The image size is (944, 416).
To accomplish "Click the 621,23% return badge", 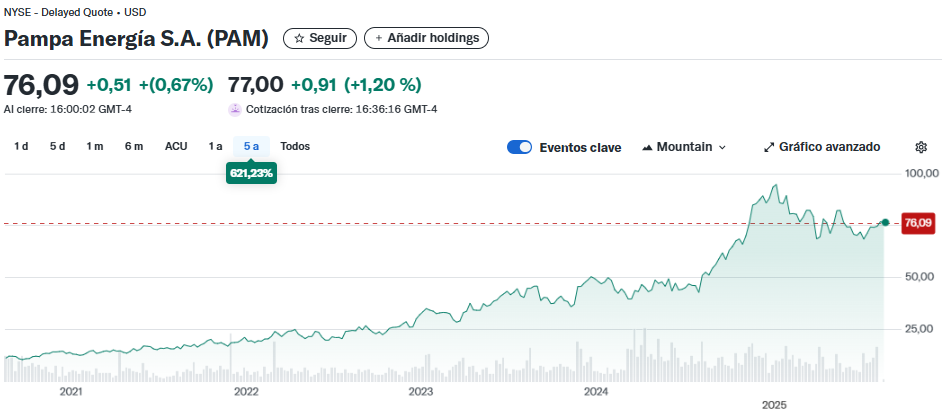I will [x=252, y=173].
